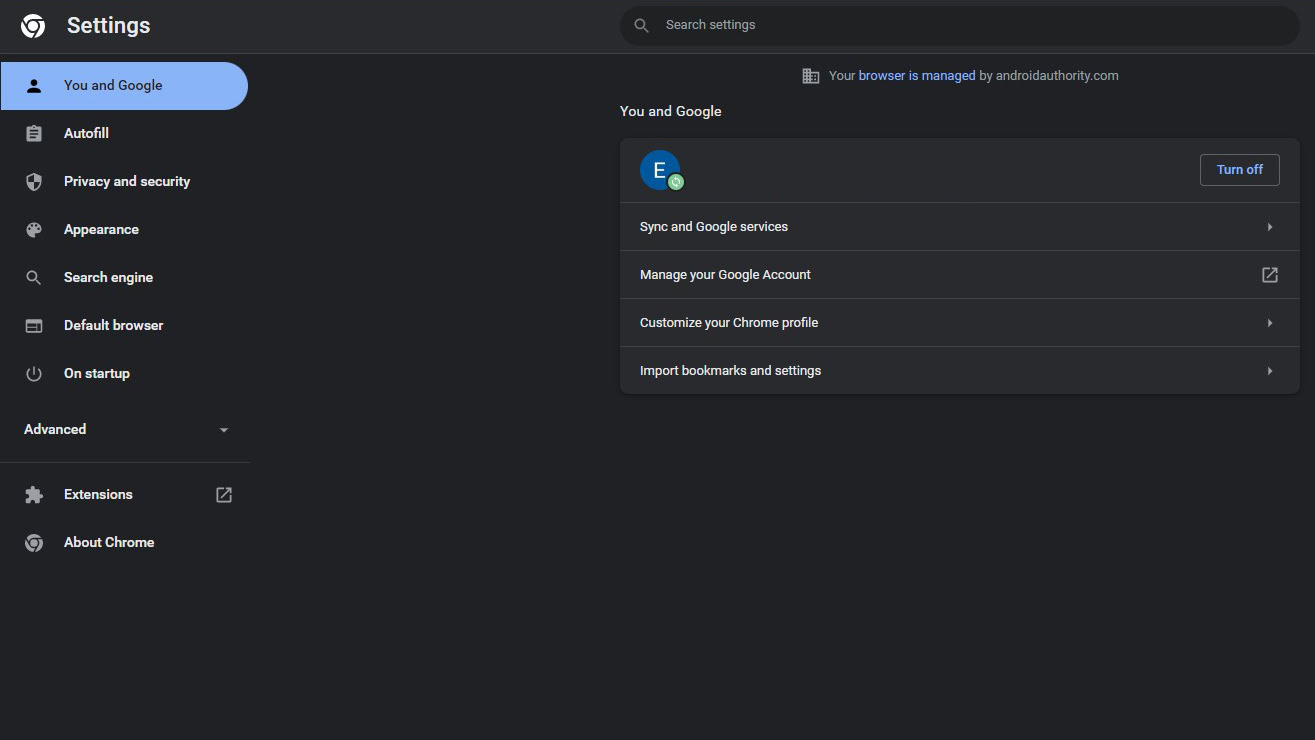Image resolution: width=1315 pixels, height=740 pixels.
Task: Click the About Chrome logo icon
Action: 34,543
